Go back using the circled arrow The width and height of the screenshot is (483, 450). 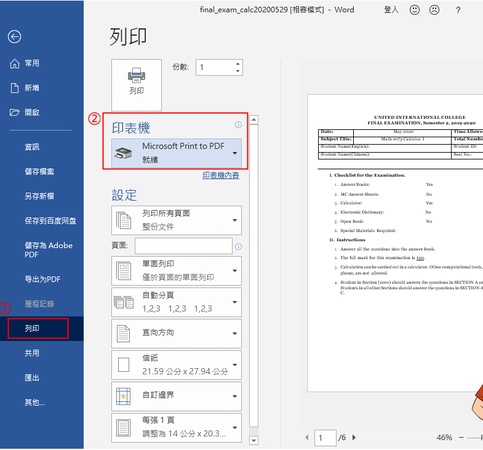14,37
